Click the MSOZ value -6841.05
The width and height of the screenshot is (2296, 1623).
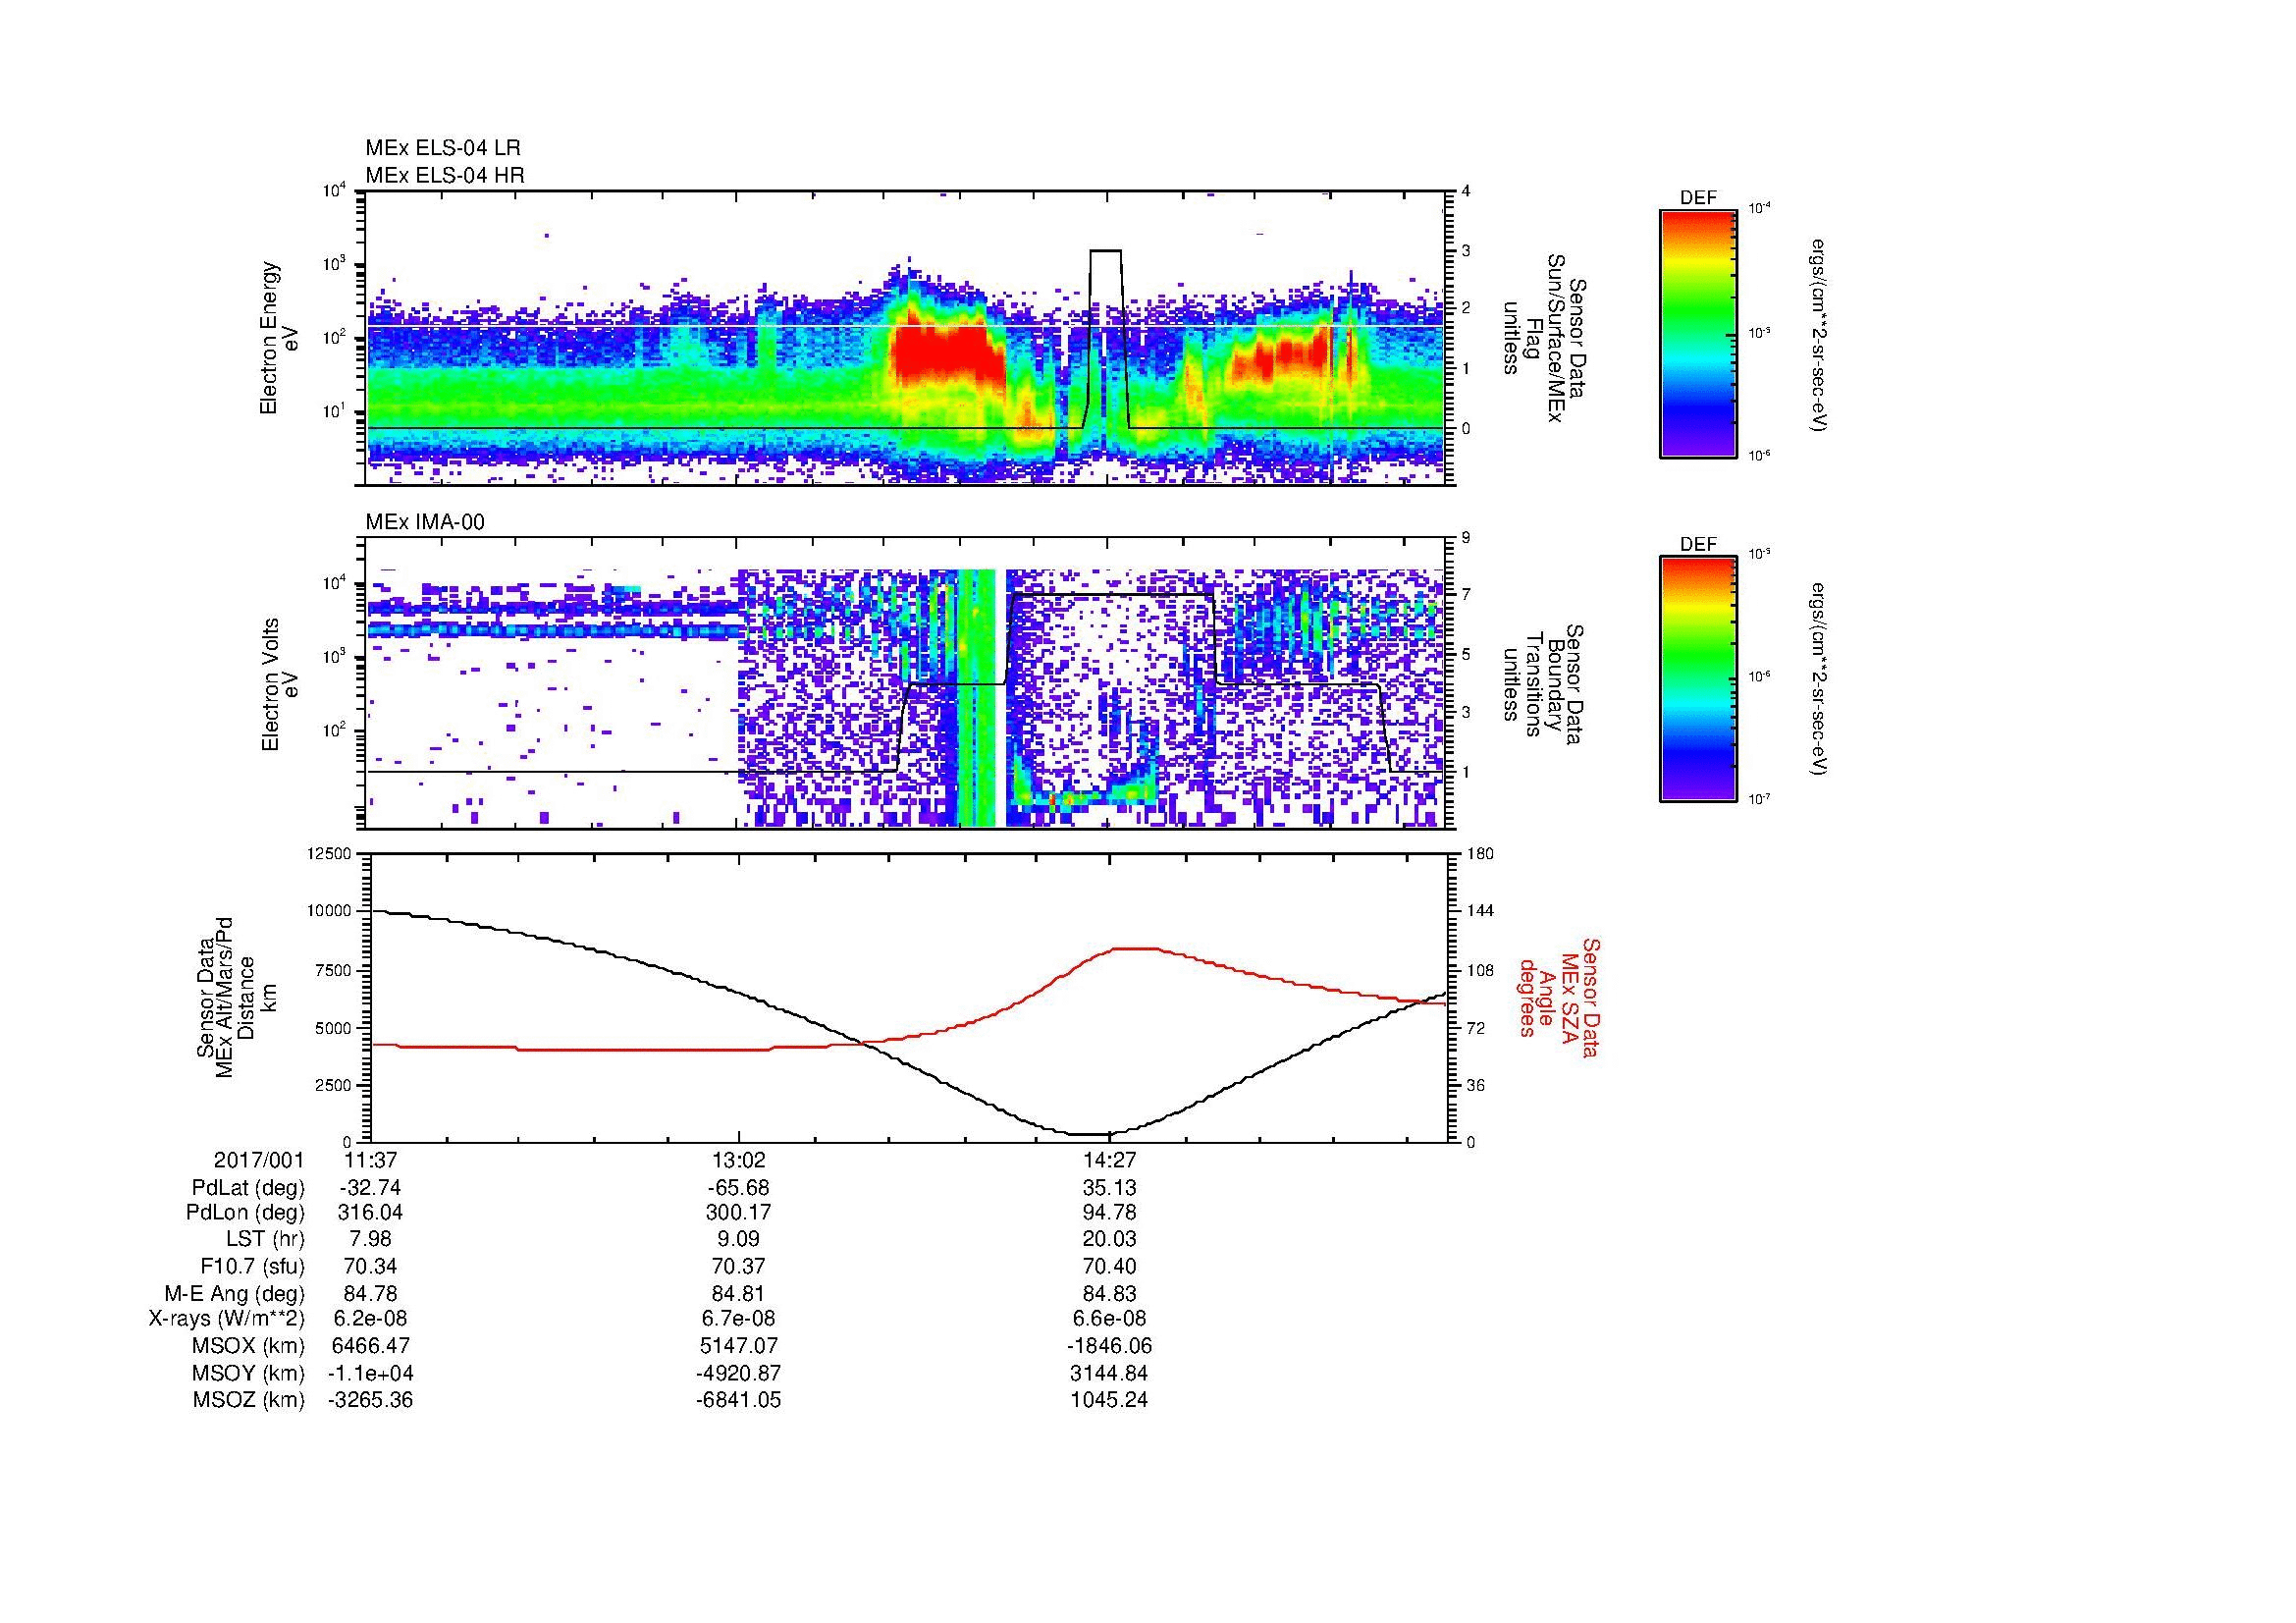pos(738,1400)
